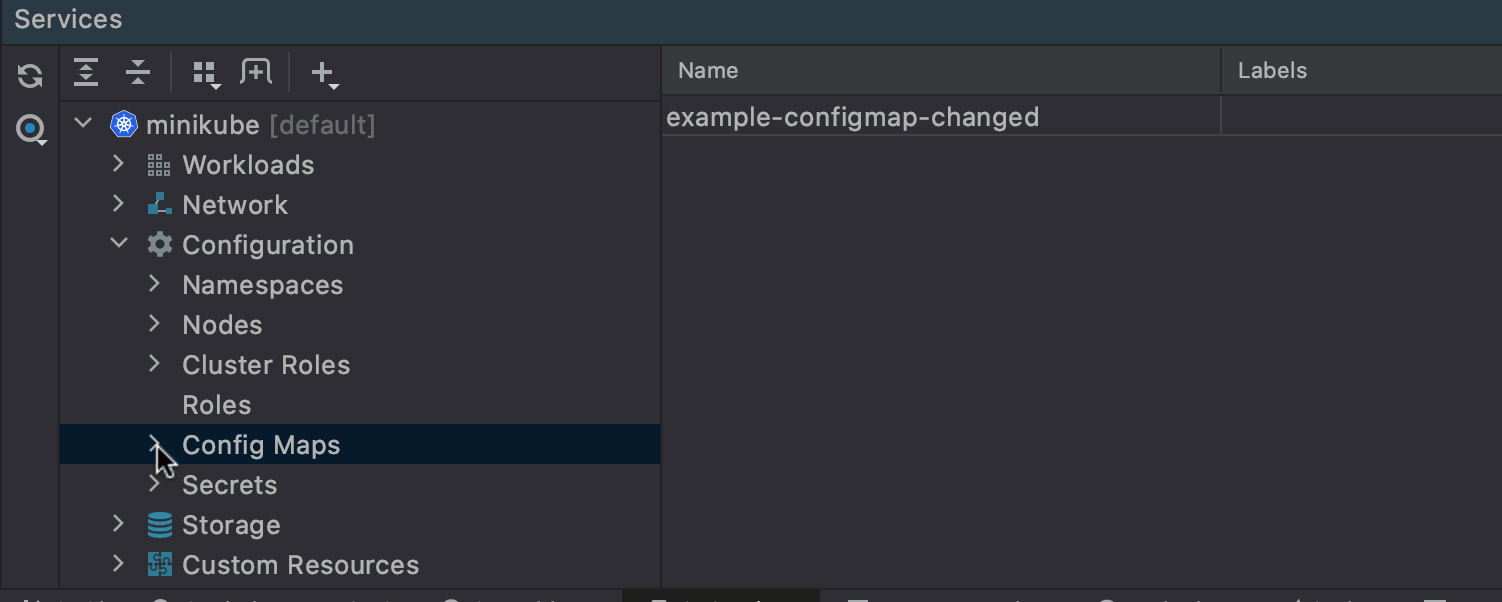
Task: Sort by the Name column header
Action: [x=941, y=71]
